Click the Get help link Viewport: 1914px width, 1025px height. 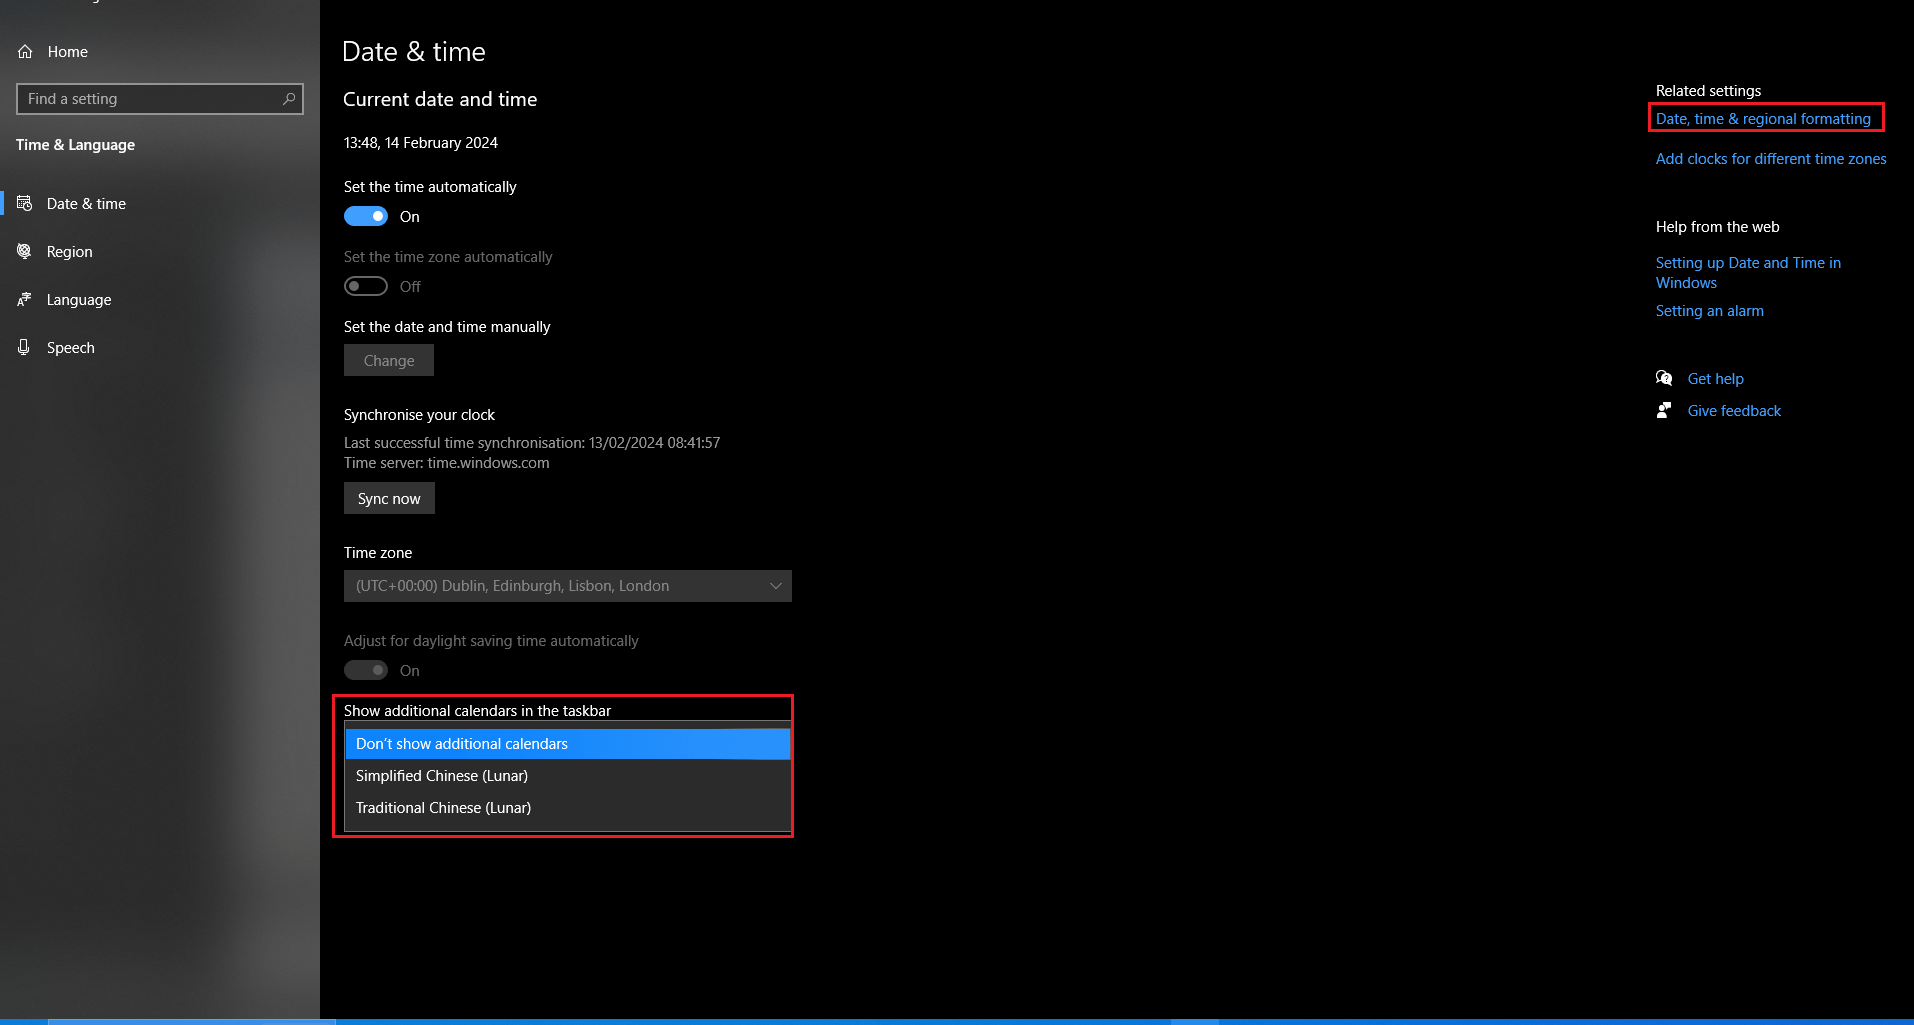pos(1716,378)
